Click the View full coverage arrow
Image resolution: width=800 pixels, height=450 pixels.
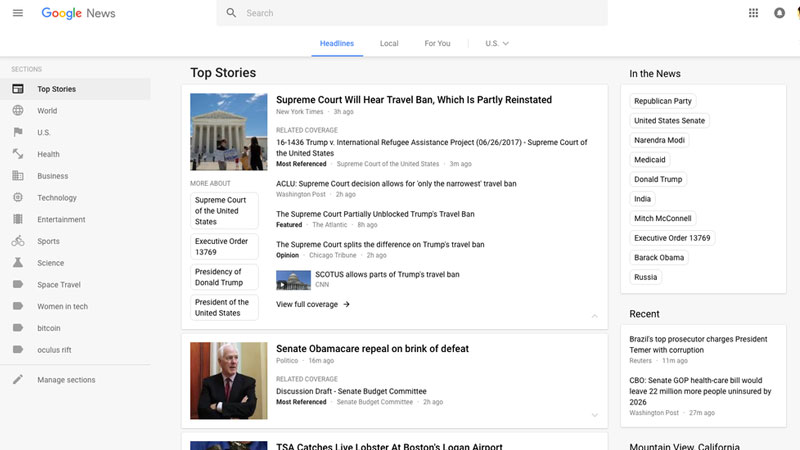[346, 304]
